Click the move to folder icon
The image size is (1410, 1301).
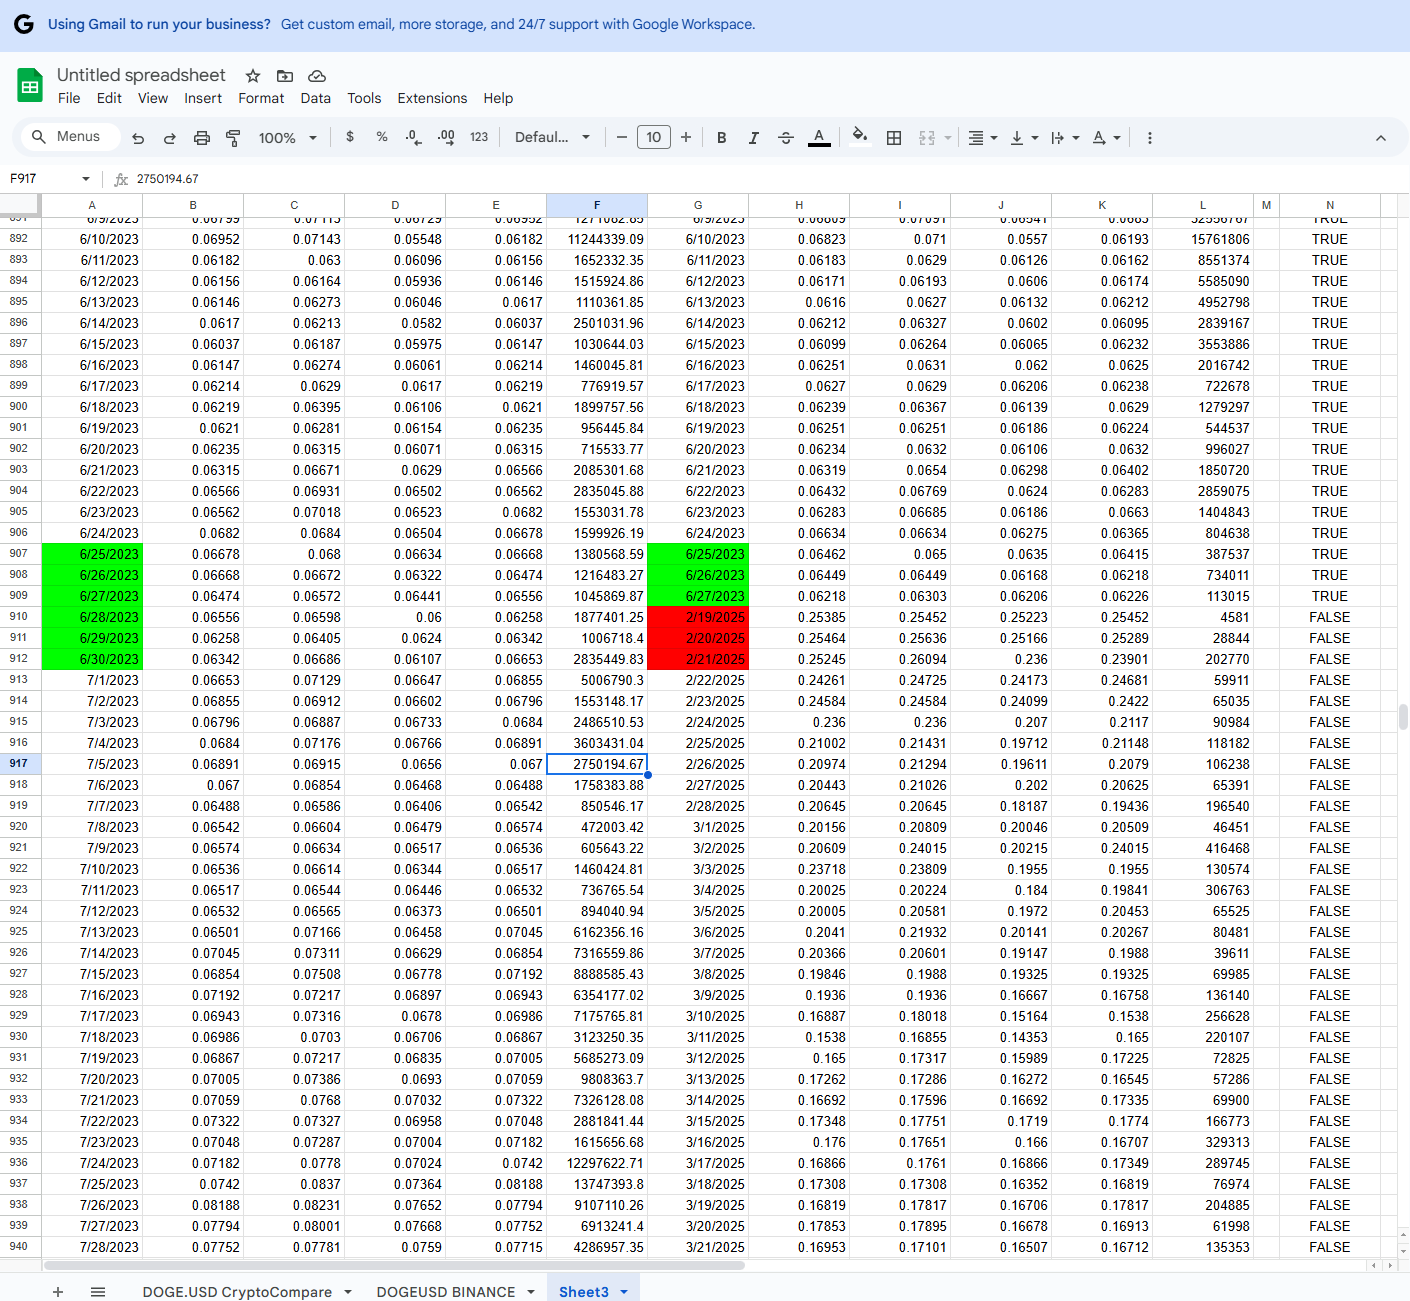[285, 76]
